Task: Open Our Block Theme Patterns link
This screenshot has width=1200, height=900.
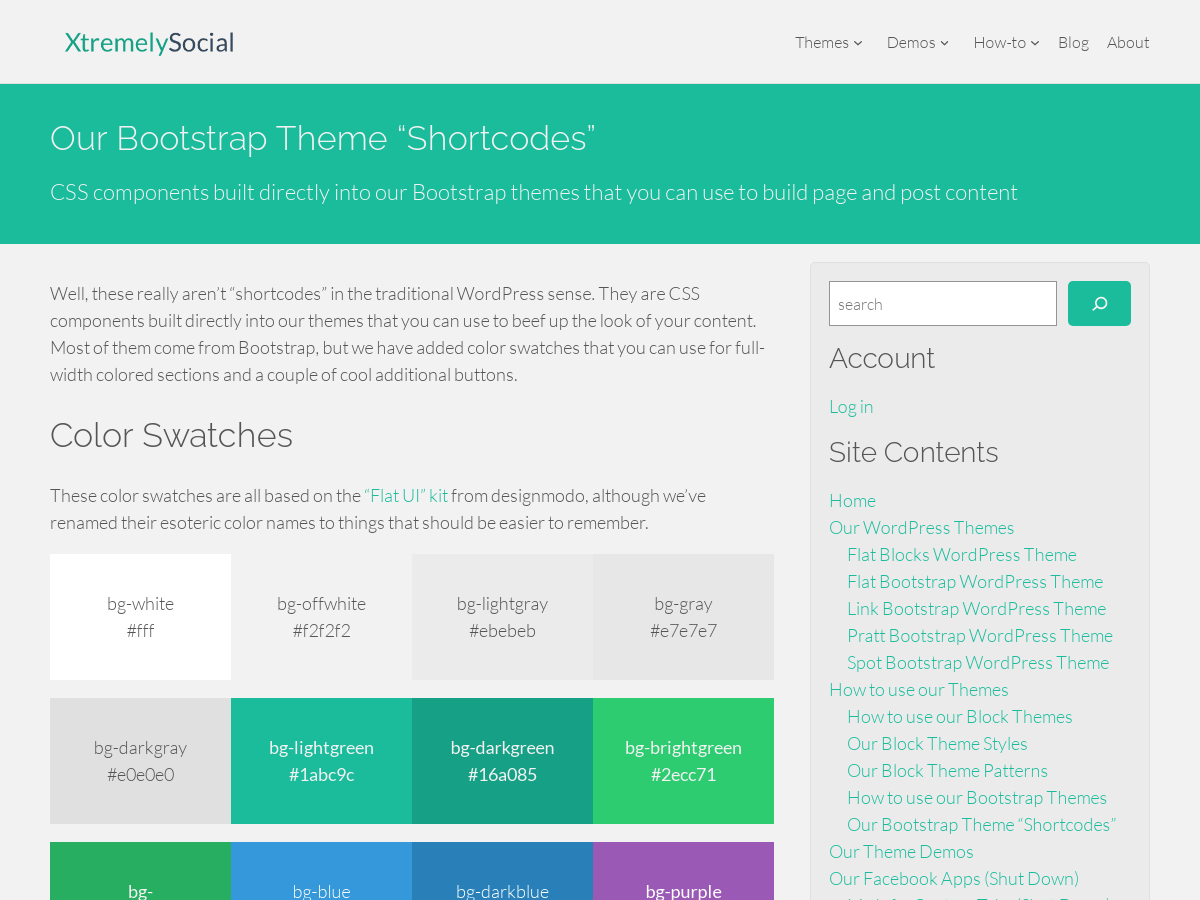Action: tap(947, 770)
